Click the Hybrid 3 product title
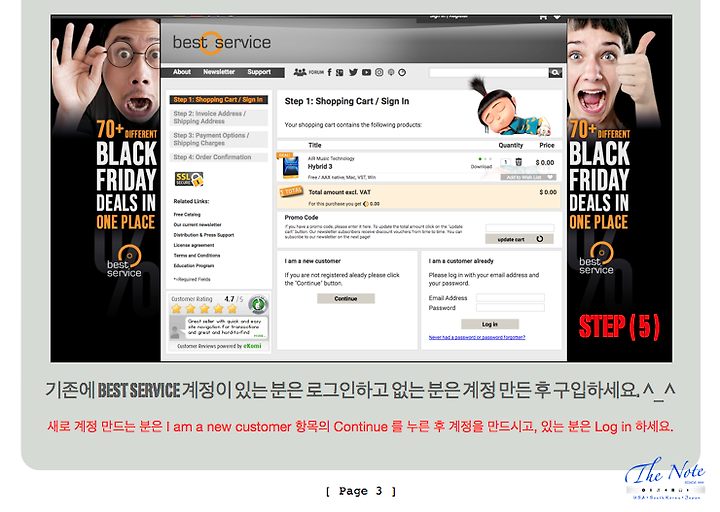The image size is (720, 512). (x=320, y=166)
